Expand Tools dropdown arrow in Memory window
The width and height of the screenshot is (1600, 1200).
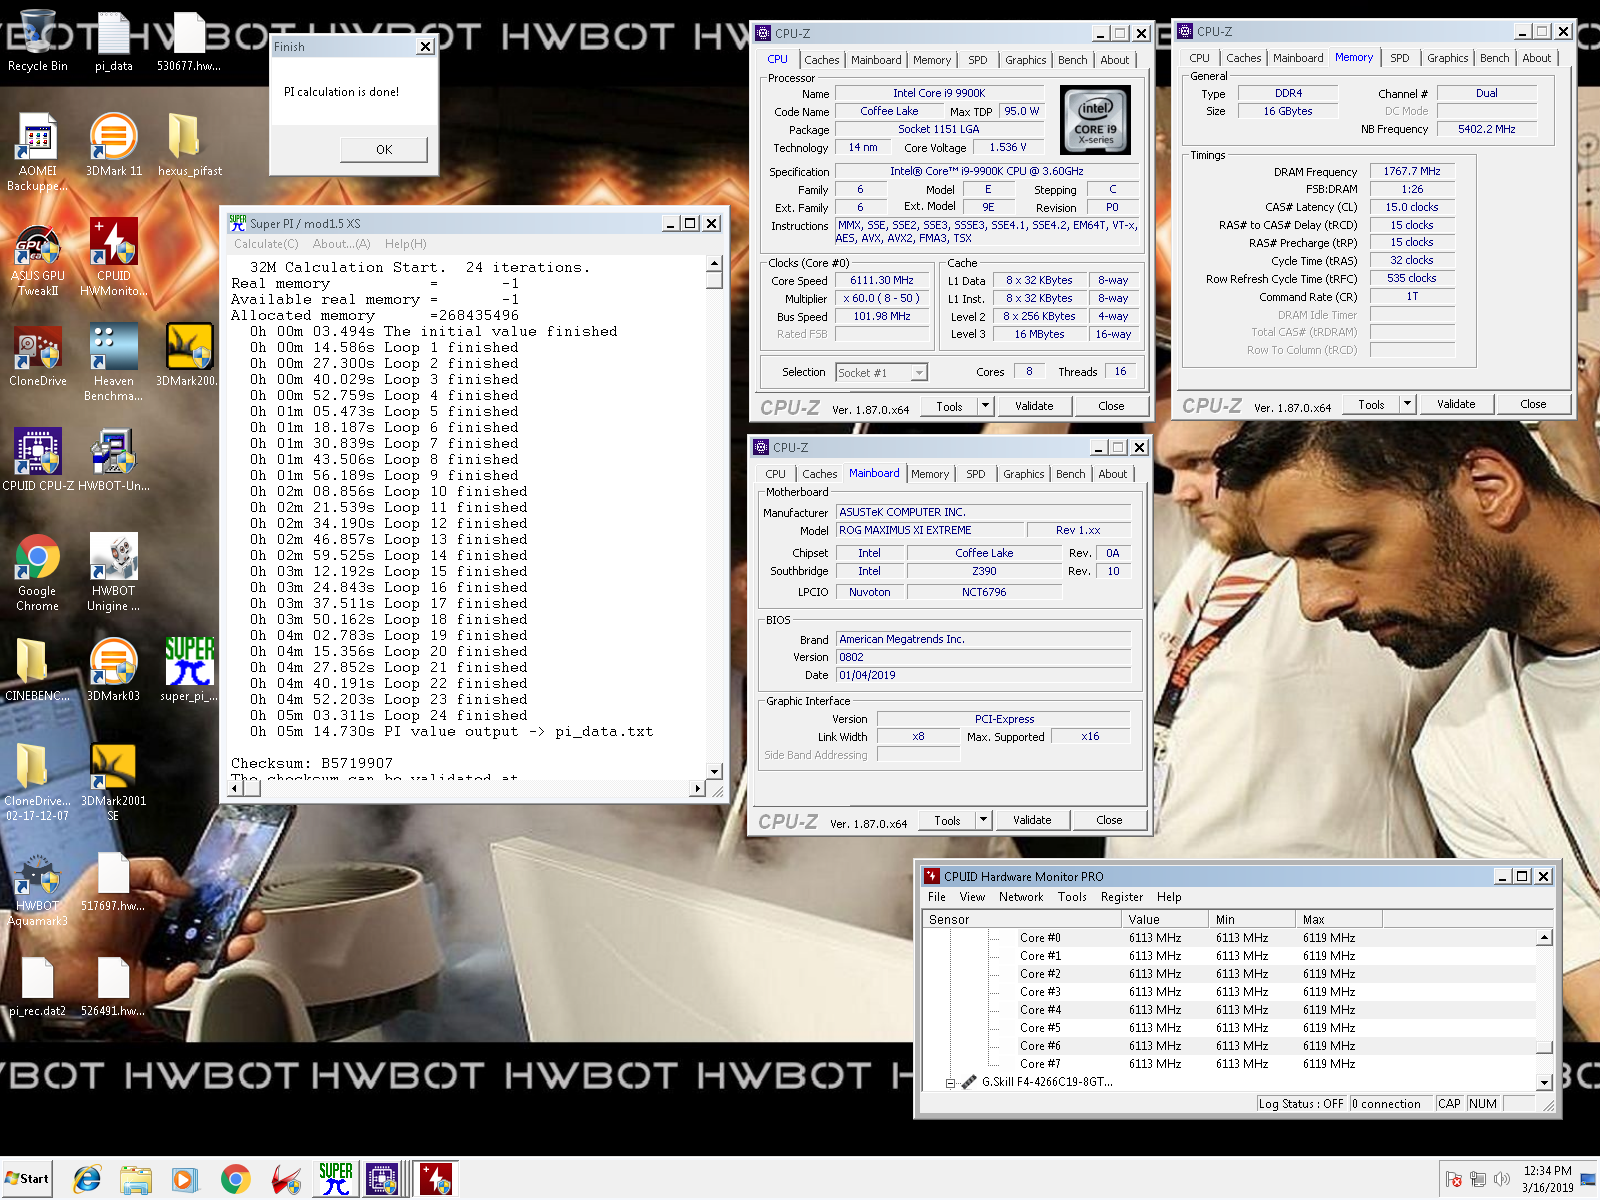[x=1407, y=403]
